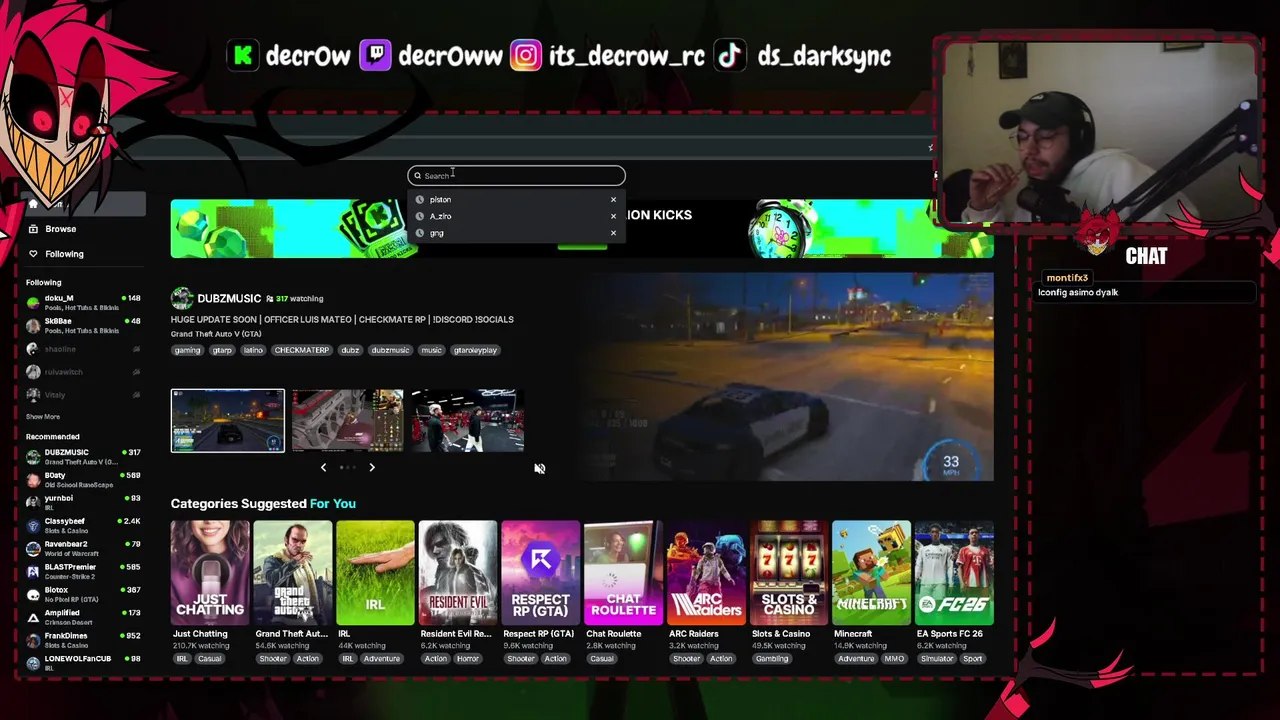Viewport: 1280px width, 720px height.
Task: Open Sk8Bae channel avatar
Action: [x=33, y=325]
